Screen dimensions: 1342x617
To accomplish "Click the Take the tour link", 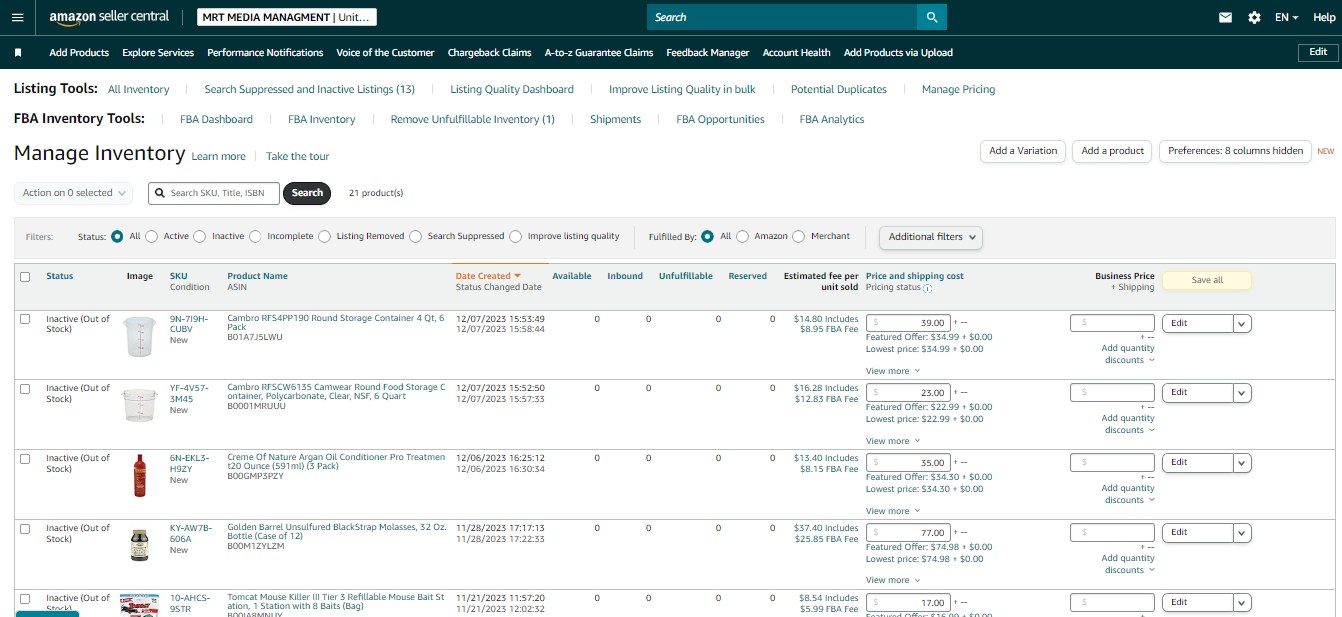I will 297,156.
